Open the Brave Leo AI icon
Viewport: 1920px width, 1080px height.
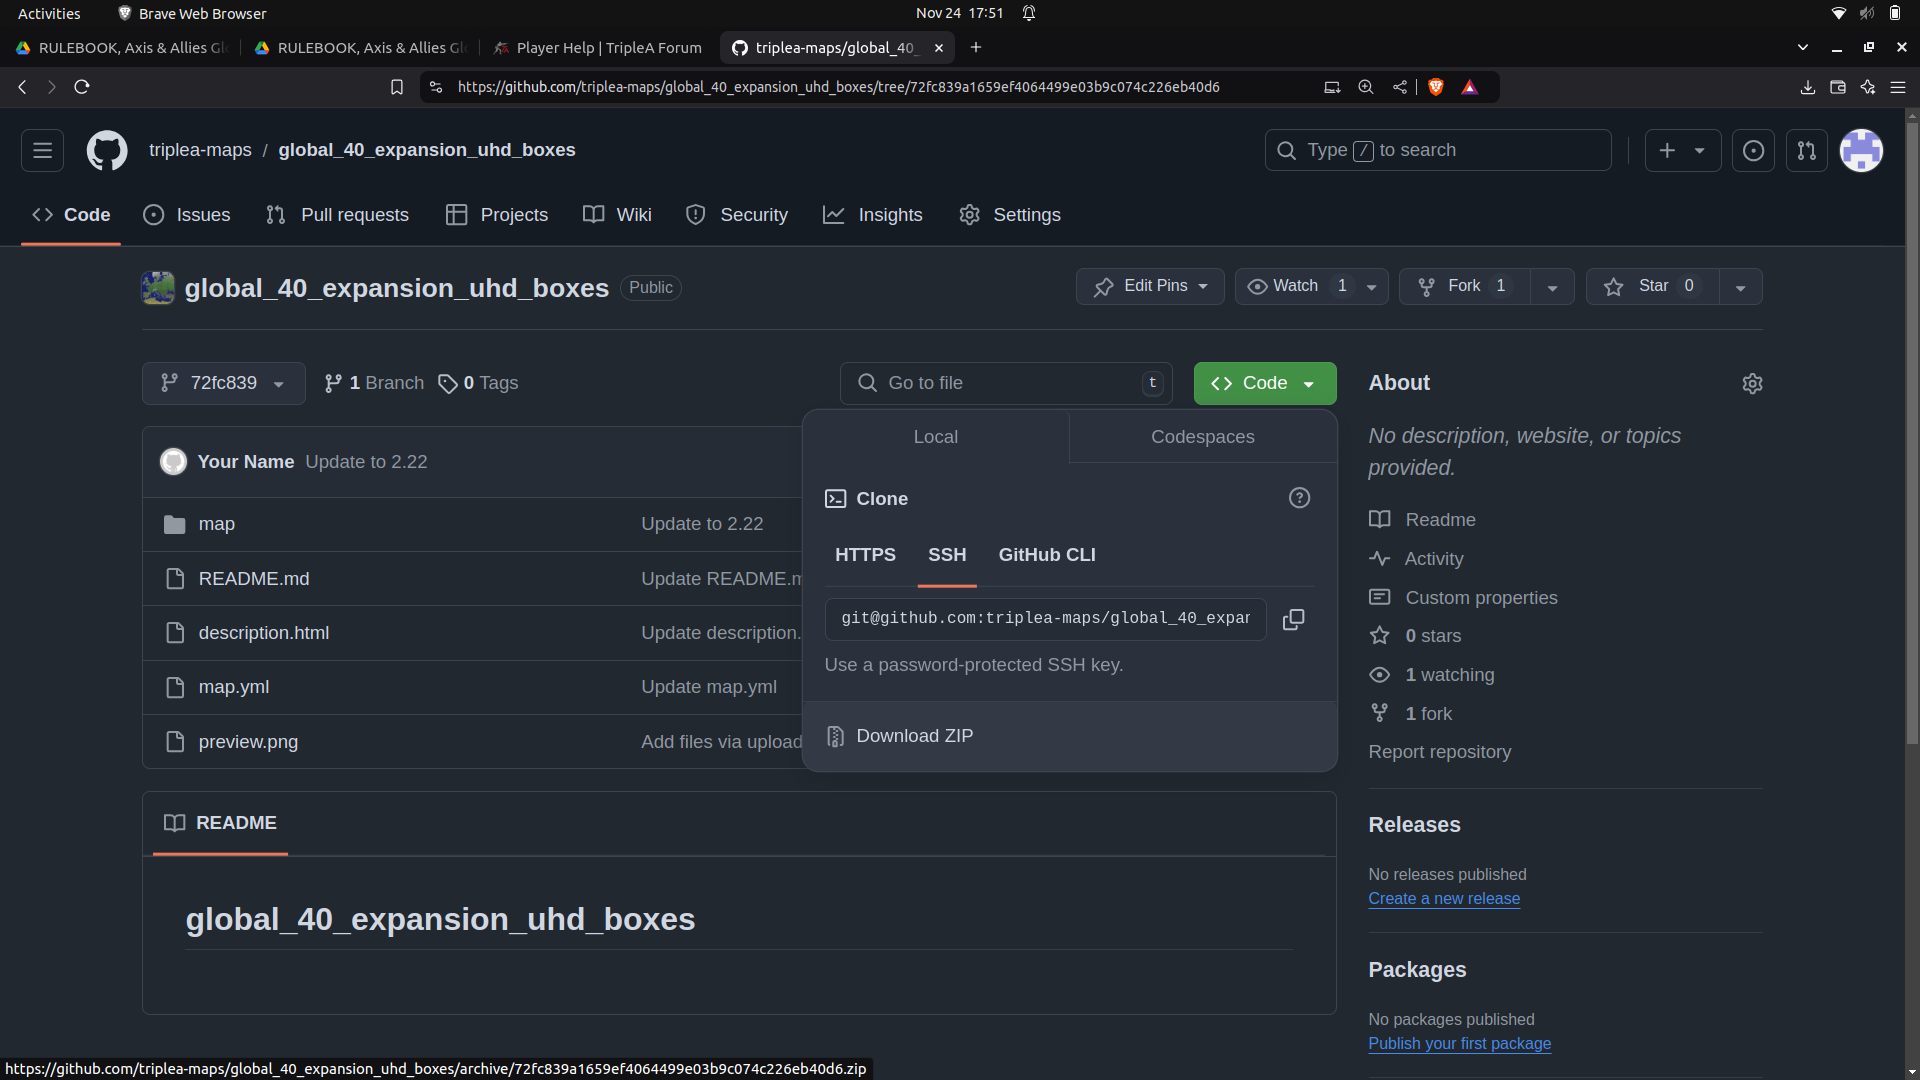[1867, 87]
